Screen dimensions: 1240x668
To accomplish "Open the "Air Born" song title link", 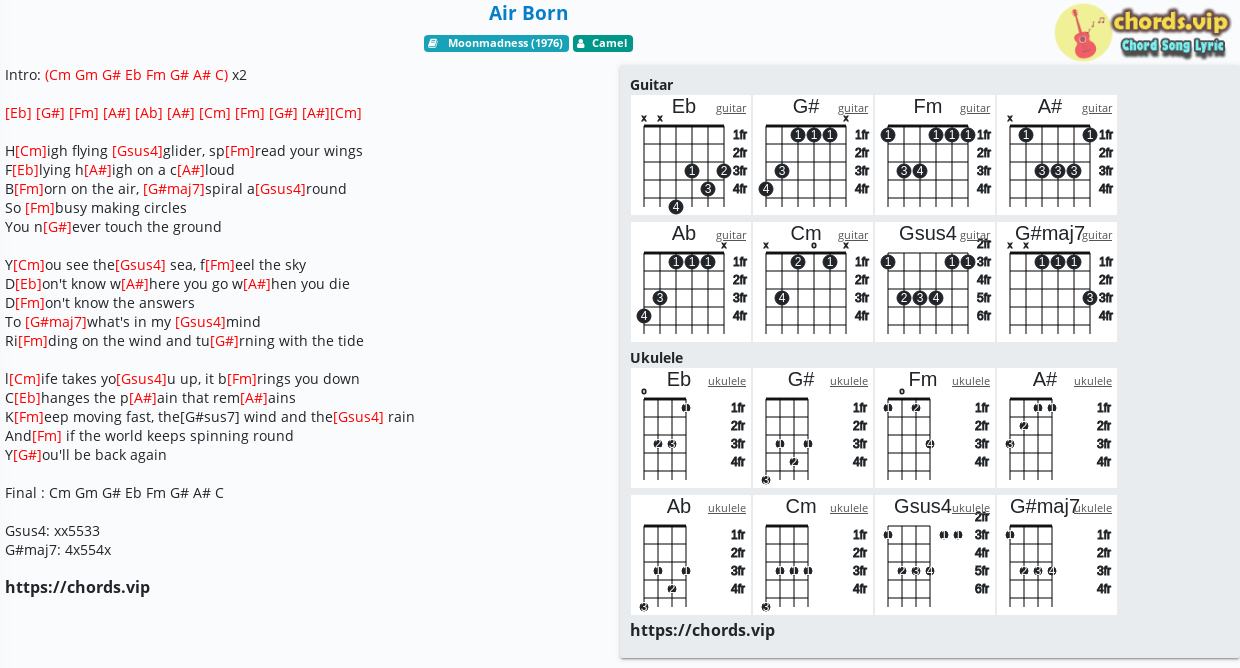I will tap(528, 13).
